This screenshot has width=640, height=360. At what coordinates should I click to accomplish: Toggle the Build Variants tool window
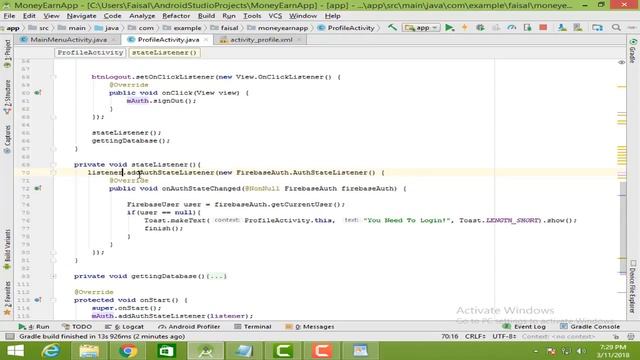7,249
